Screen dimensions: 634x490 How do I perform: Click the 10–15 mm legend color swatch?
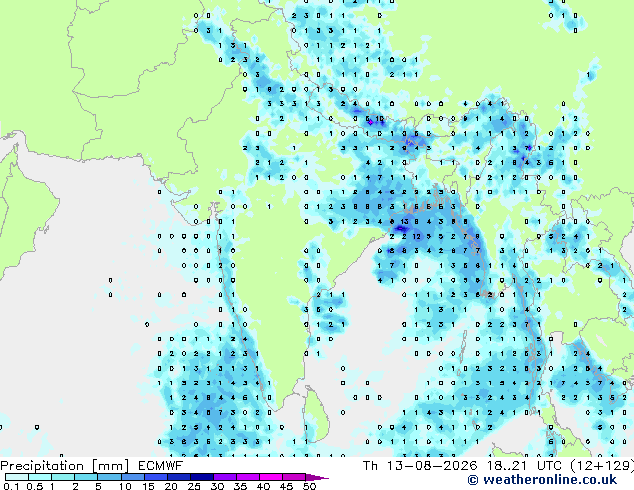(132, 477)
